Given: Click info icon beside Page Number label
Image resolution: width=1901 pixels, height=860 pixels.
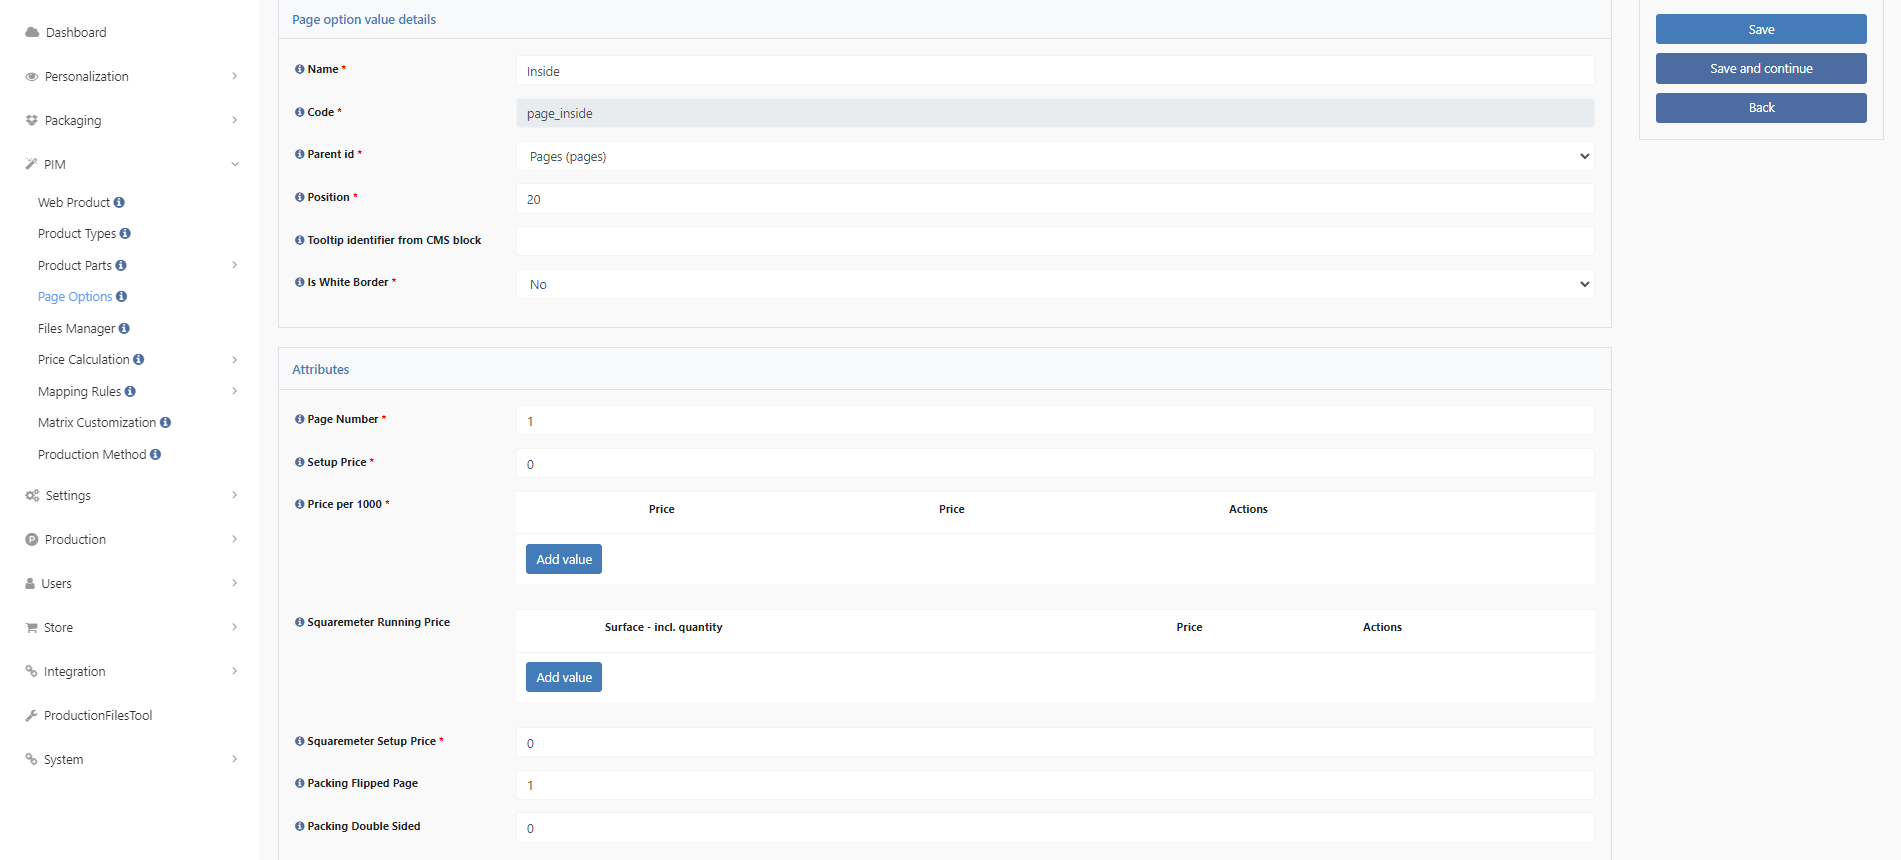Looking at the screenshot, I should click(299, 419).
